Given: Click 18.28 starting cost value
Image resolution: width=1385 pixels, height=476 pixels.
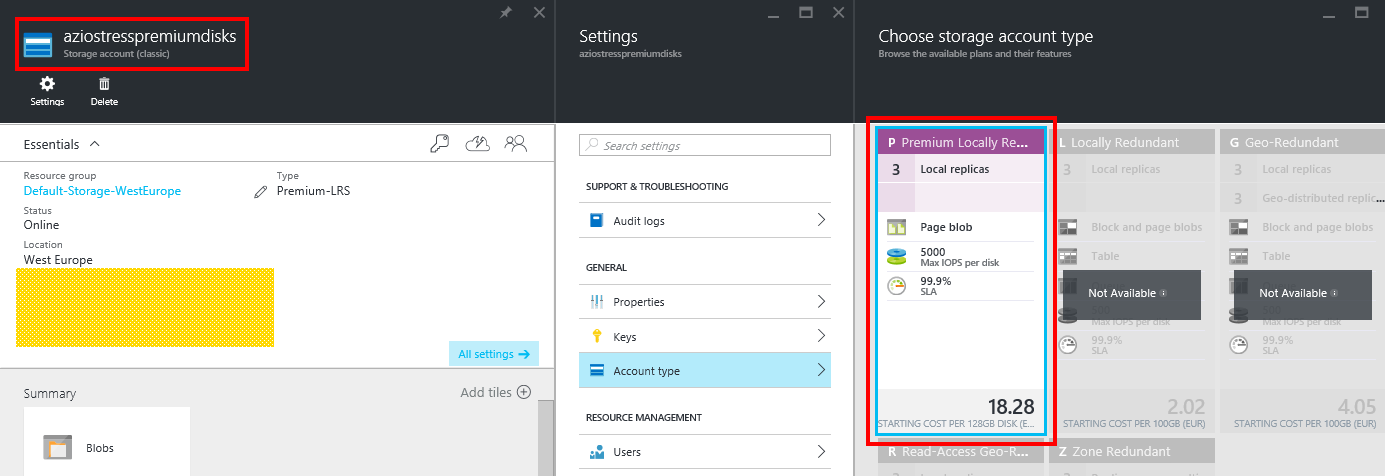Looking at the screenshot, I should [x=1011, y=407].
